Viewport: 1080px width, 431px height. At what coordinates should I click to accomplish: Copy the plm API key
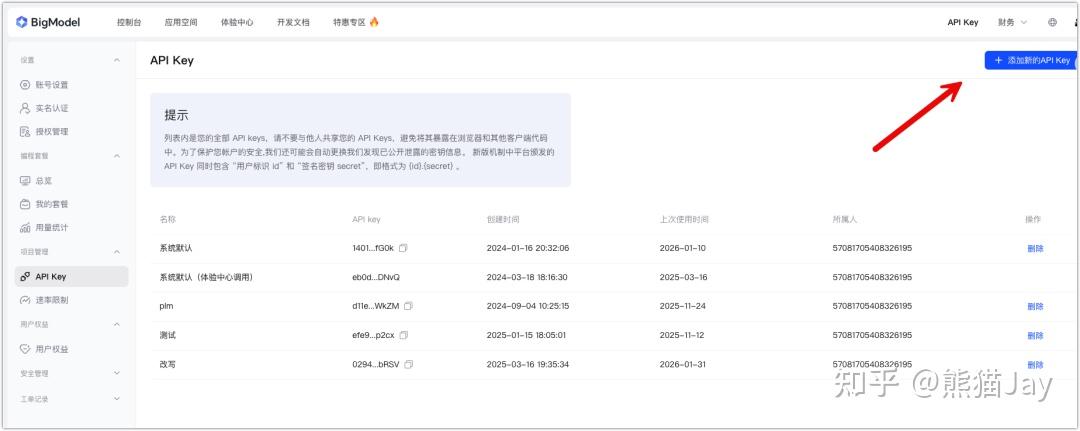pos(408,306)
